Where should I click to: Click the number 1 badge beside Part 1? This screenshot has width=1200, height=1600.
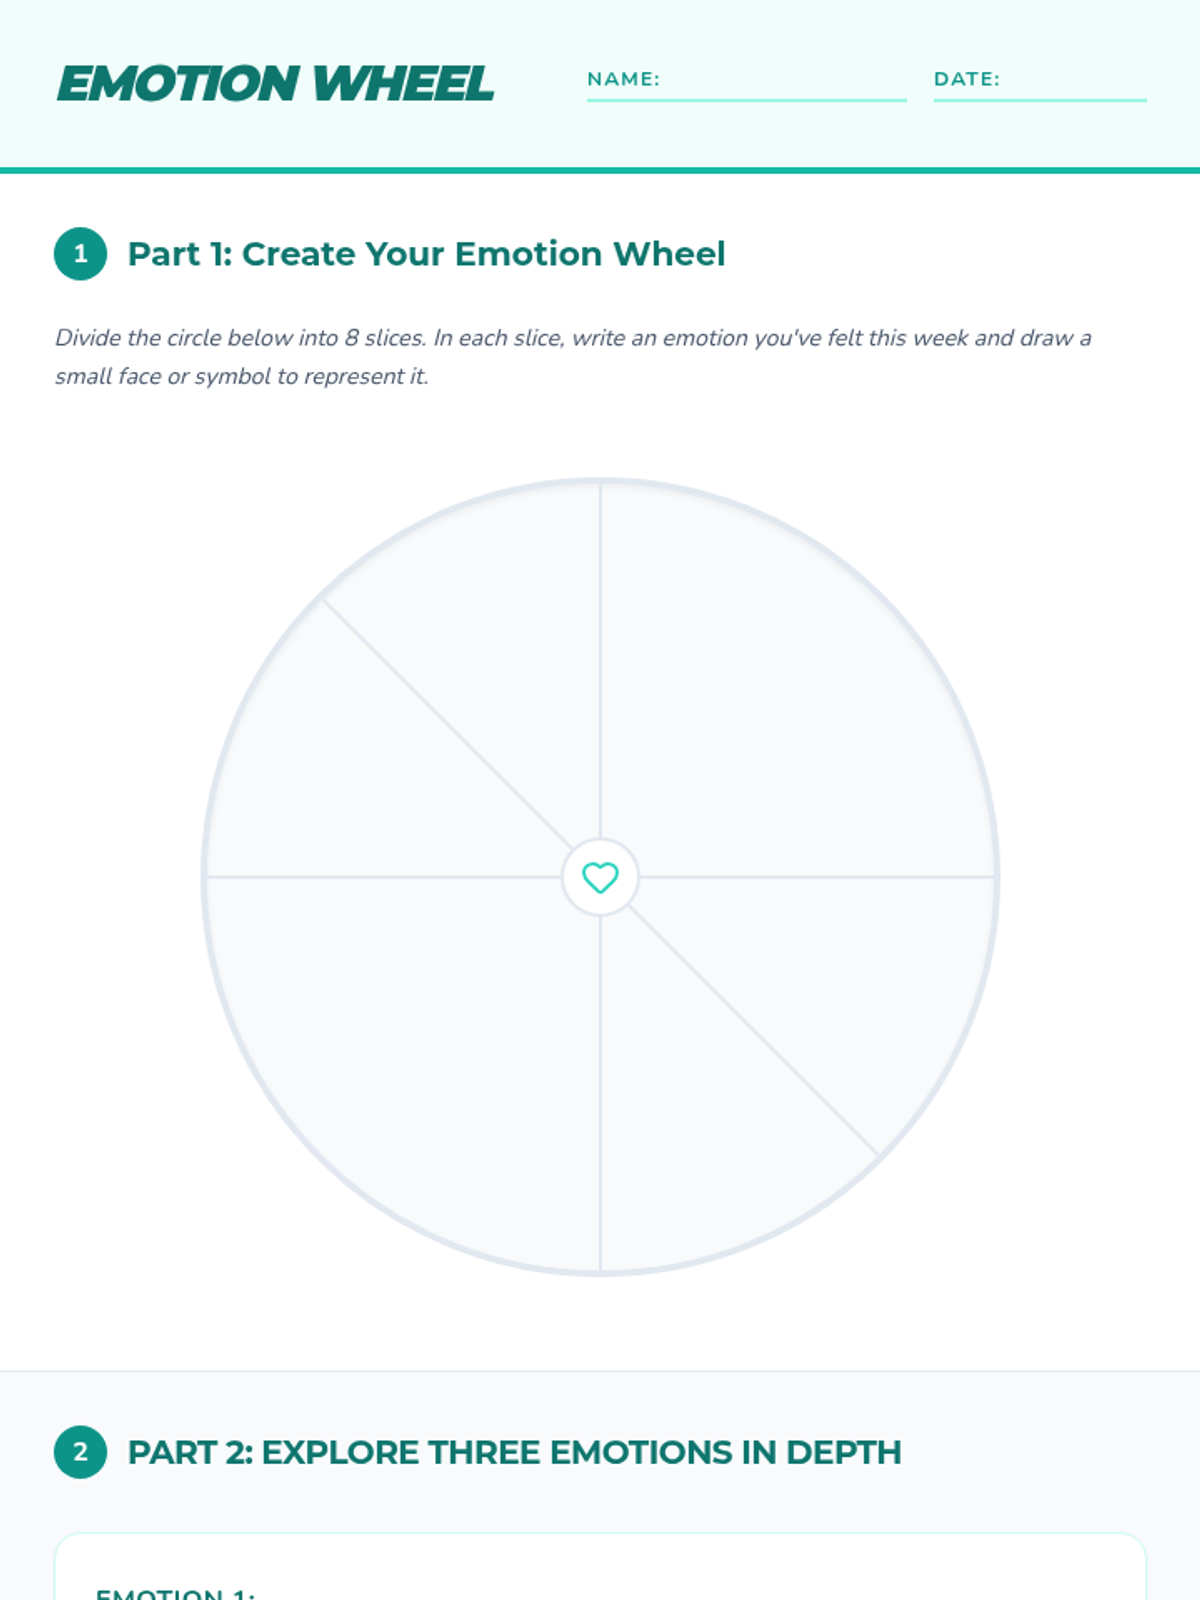80,254
